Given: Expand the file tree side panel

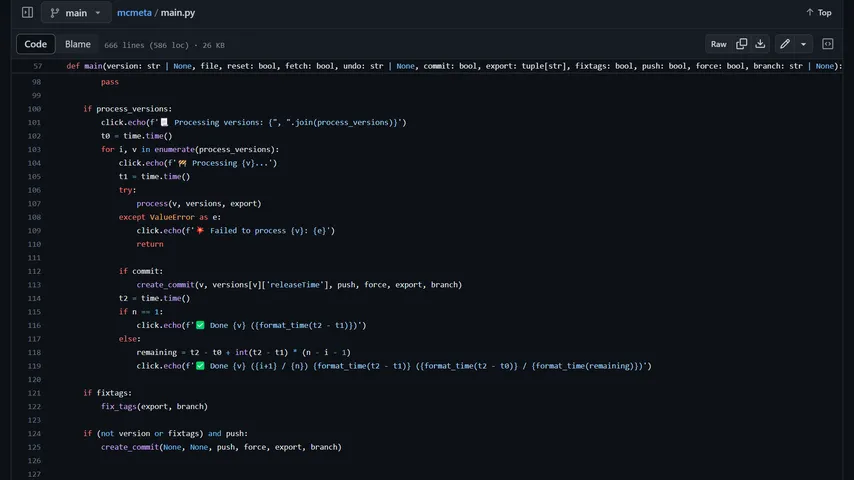Looking at the screenshot, I should [27, 13].
